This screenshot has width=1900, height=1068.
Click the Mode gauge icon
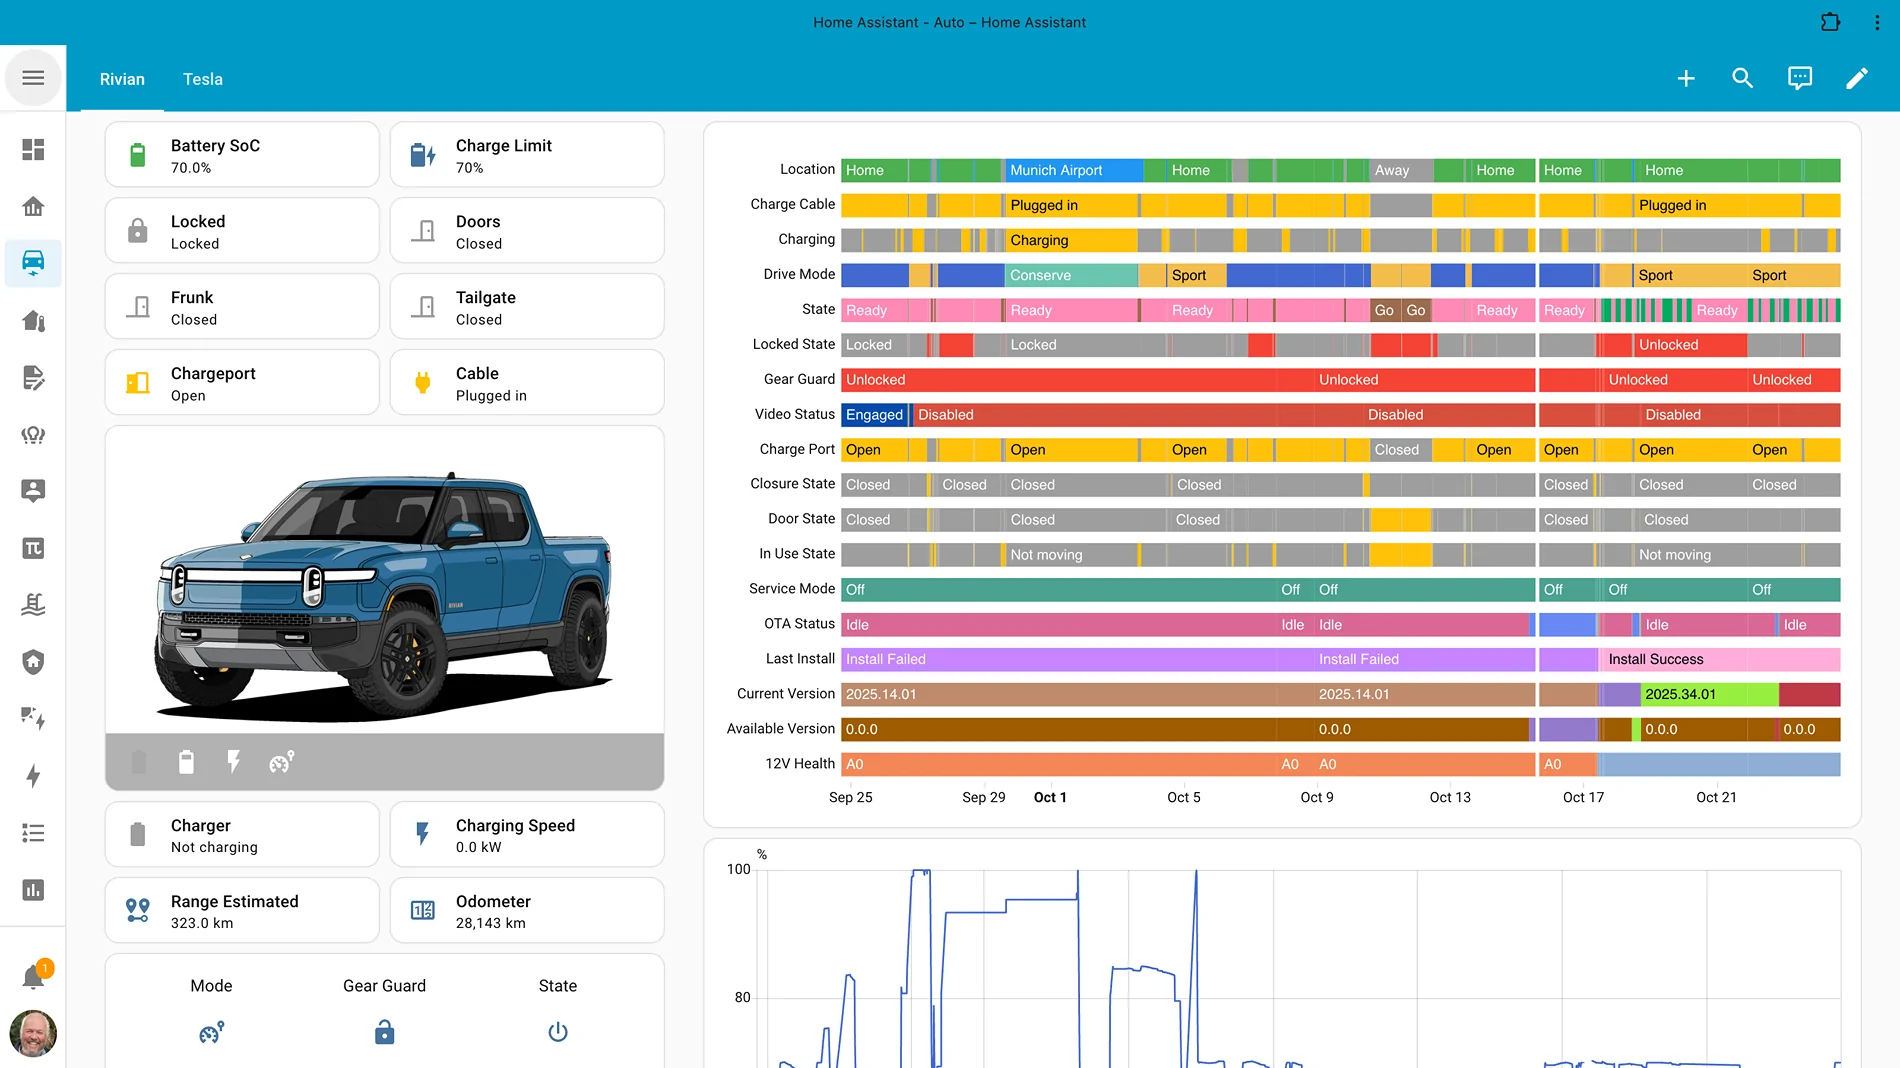click(x=211, y=1032)
